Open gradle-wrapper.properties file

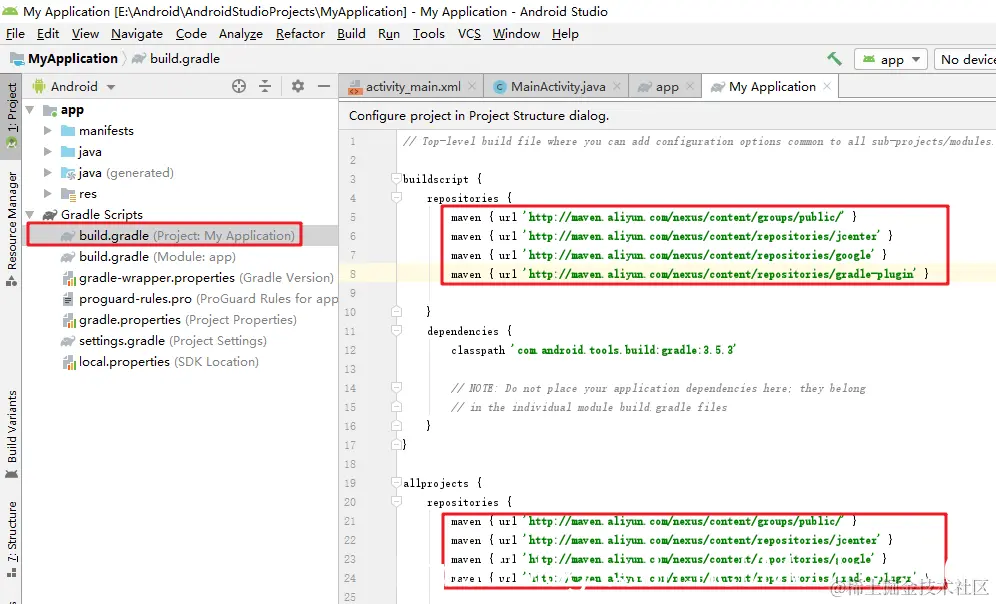click(197, 278)
